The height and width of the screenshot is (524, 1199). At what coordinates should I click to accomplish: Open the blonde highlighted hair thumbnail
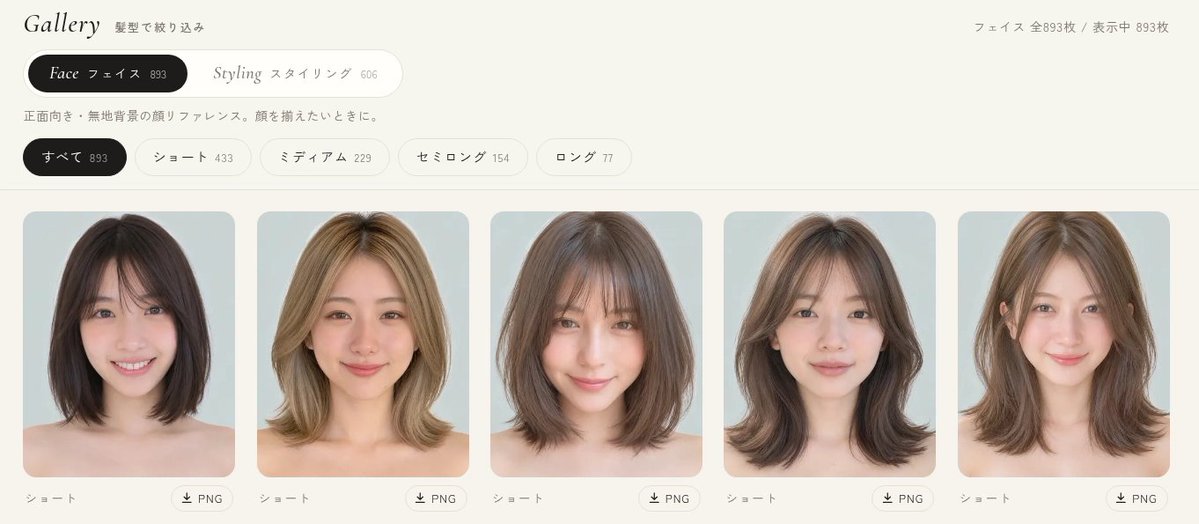click(363, 344)
